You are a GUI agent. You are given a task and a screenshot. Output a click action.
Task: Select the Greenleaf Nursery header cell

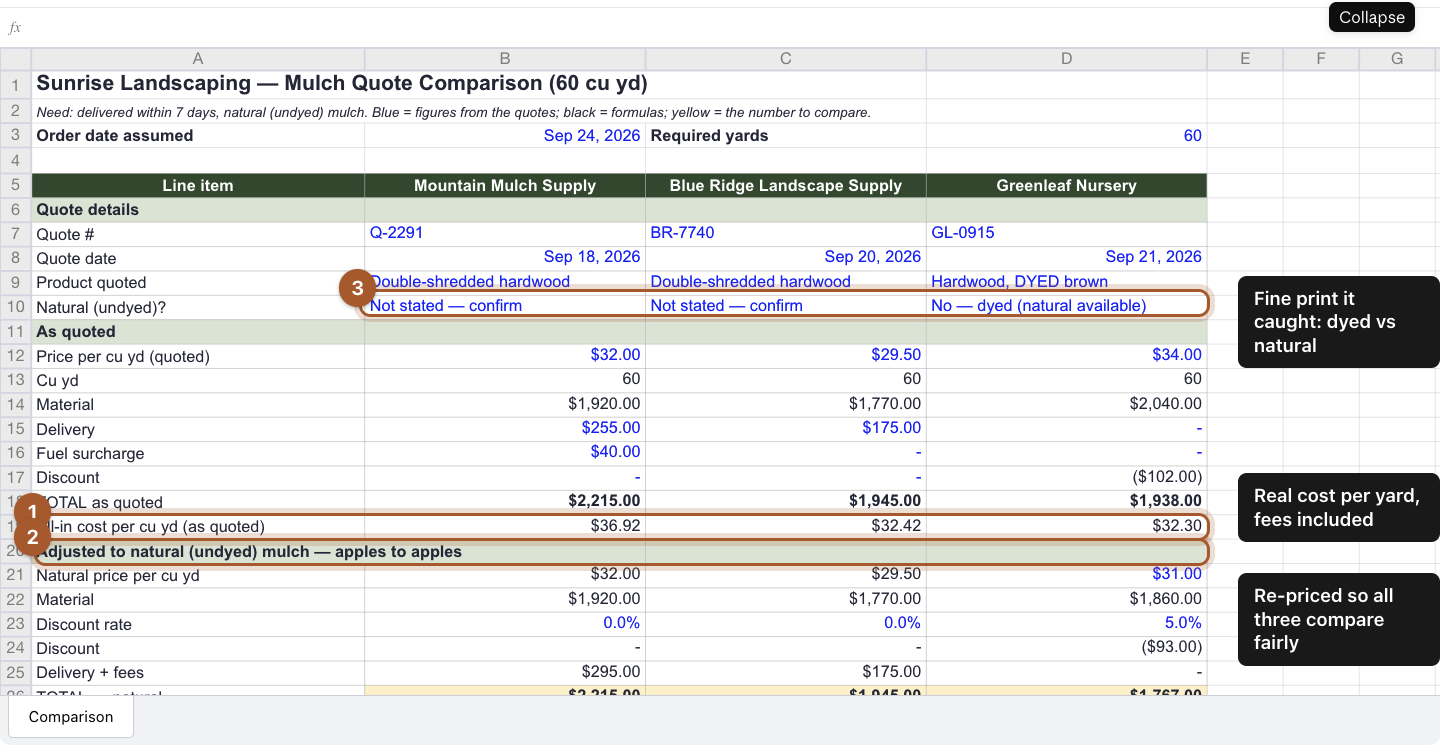1067,185
